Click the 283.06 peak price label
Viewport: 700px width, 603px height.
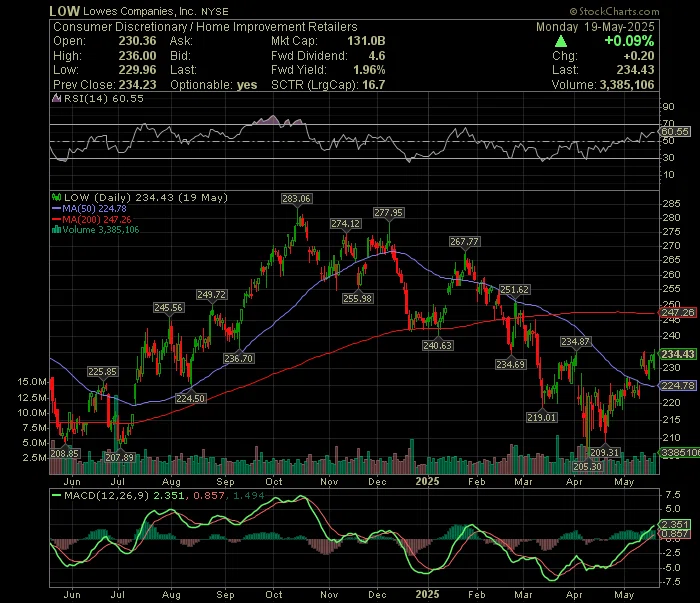click(296, 199)
